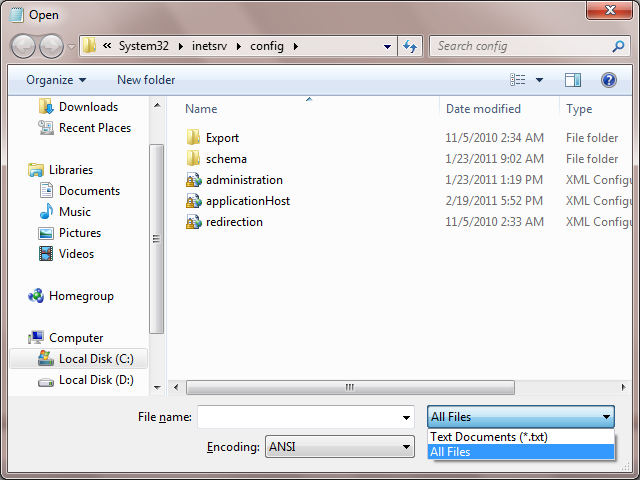The image size is (640, 480).
Task: Click the Change your view icon
Action: click(x=518, y=80)
